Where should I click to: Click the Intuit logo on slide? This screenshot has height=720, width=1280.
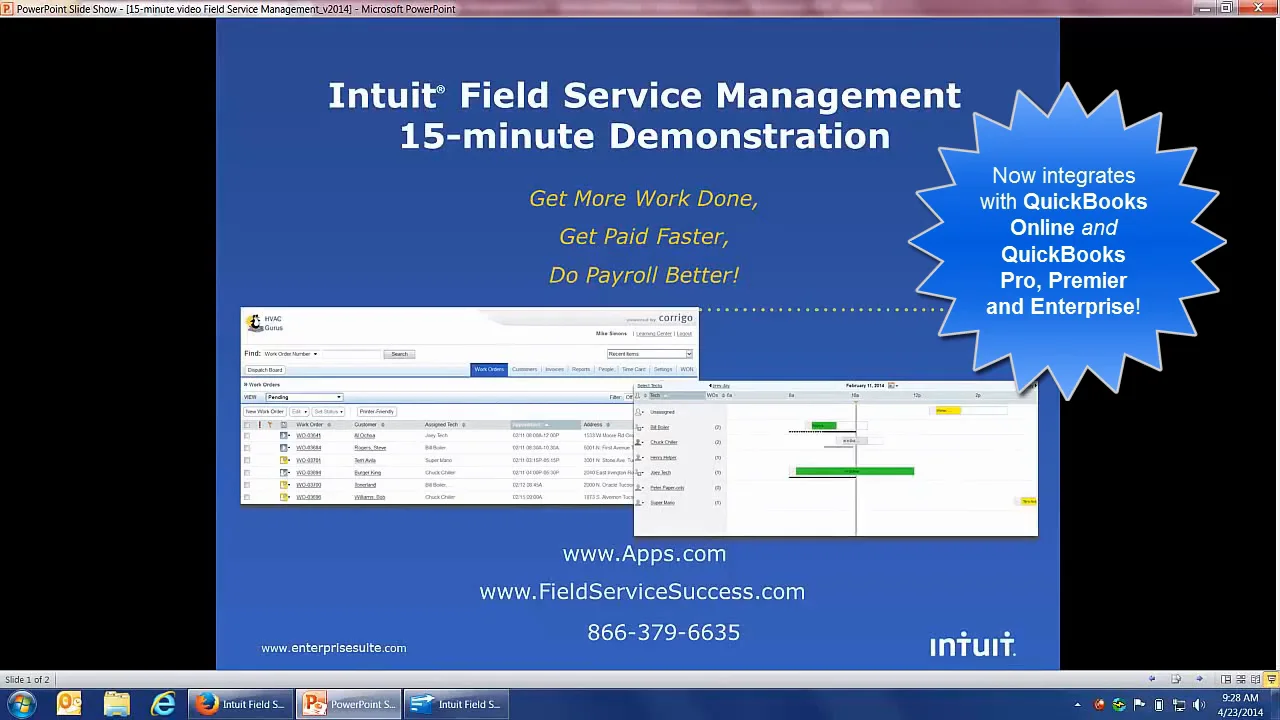tap(973, 645)
